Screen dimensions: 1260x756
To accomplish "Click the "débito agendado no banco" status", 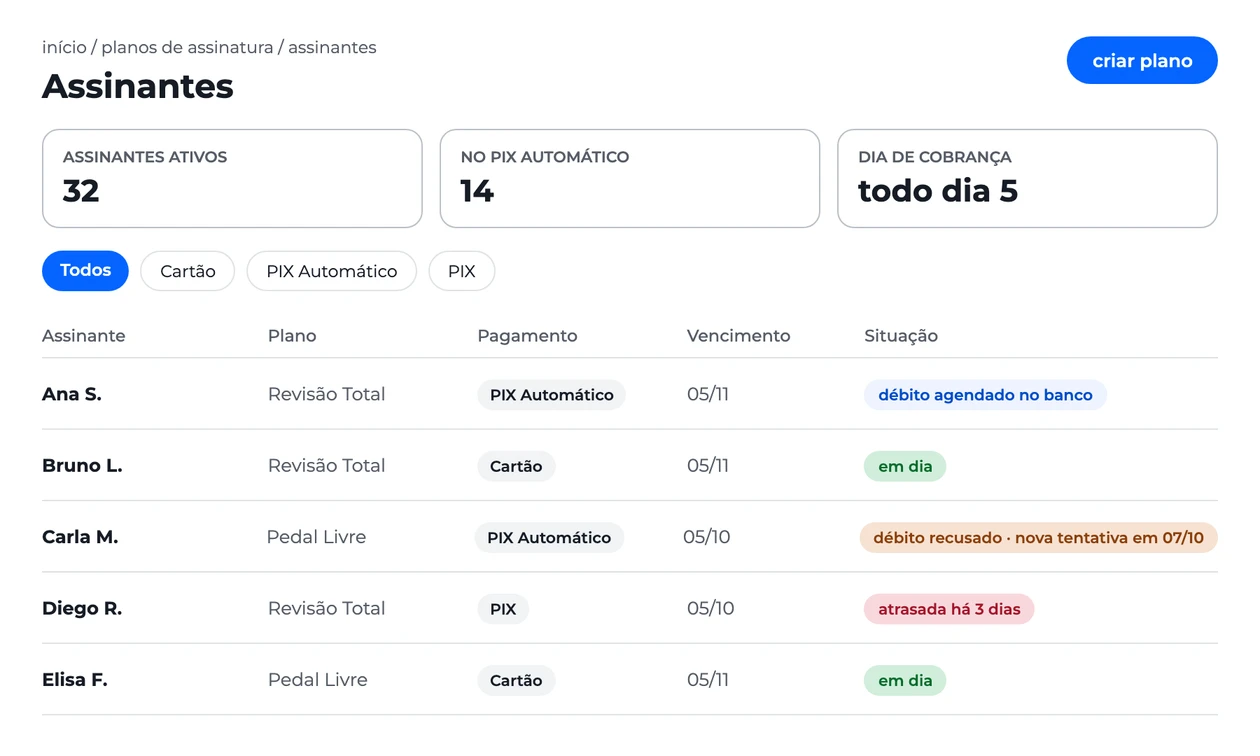I will pyautogui.click(x=985, y=395).
